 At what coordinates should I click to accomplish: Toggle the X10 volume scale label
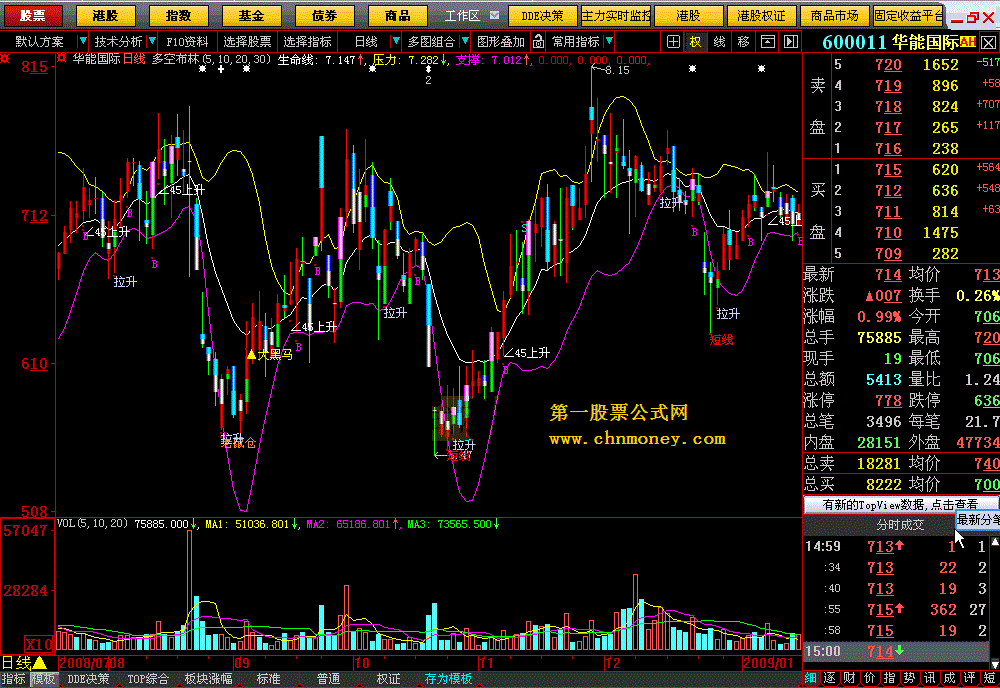click(40, 643)
